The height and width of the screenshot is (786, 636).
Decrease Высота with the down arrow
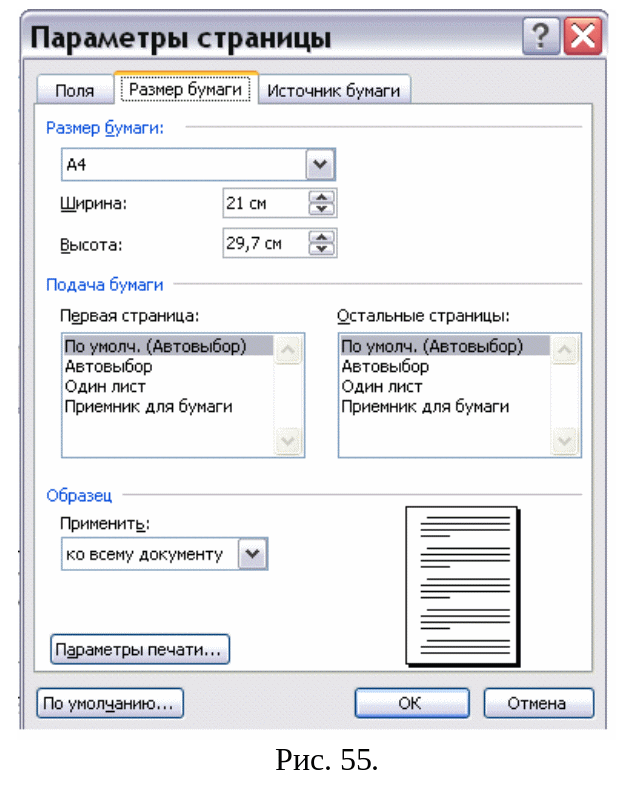pos(321,248)
